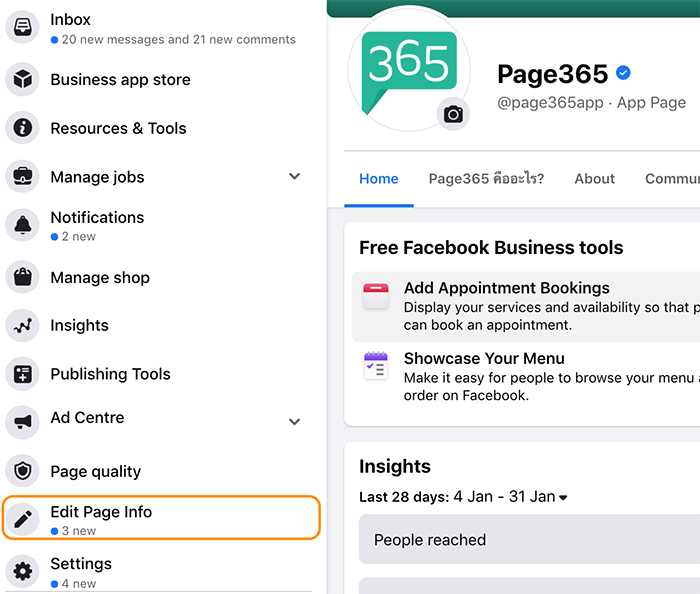Viewport: 700px width, 594px height.
Task: Click the Manage shop bag icon
Action: click(22, 277)
